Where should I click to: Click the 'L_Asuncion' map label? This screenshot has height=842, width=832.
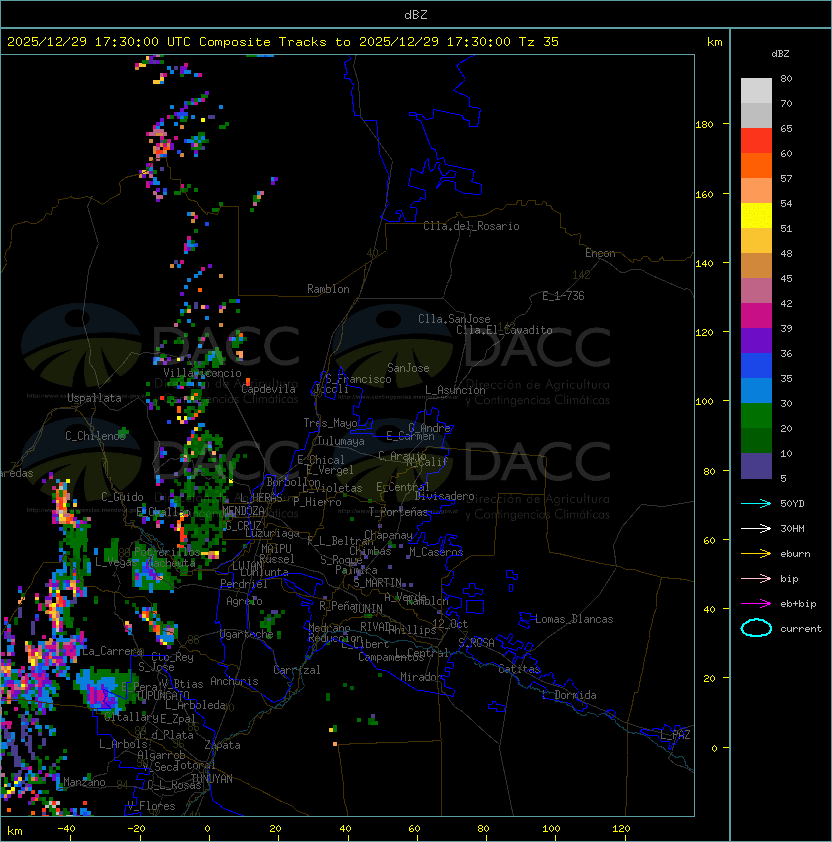click(x=455, y=390)
